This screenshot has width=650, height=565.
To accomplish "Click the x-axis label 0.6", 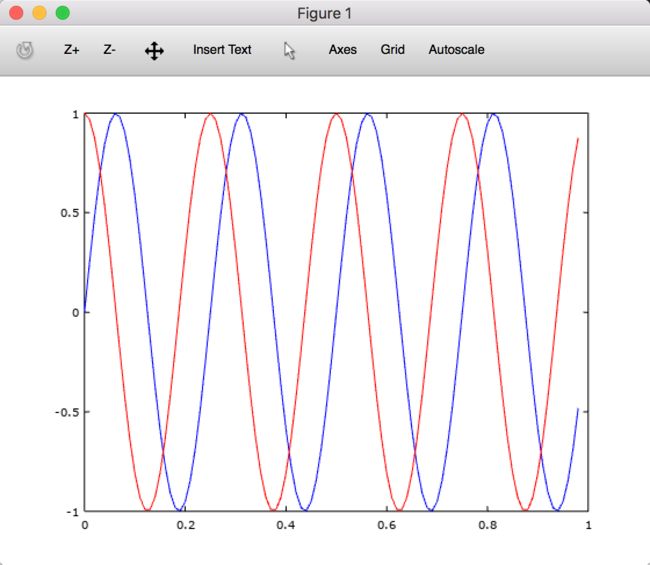I will point(387,525).
